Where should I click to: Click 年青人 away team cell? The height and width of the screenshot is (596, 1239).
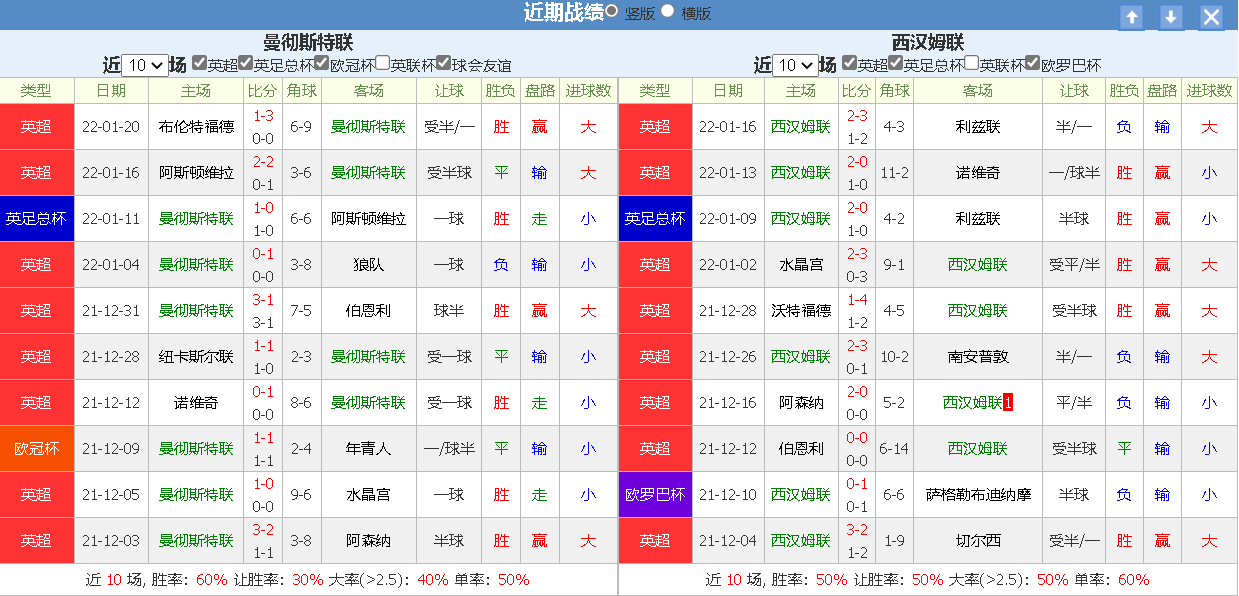click(x=368, y=449)
